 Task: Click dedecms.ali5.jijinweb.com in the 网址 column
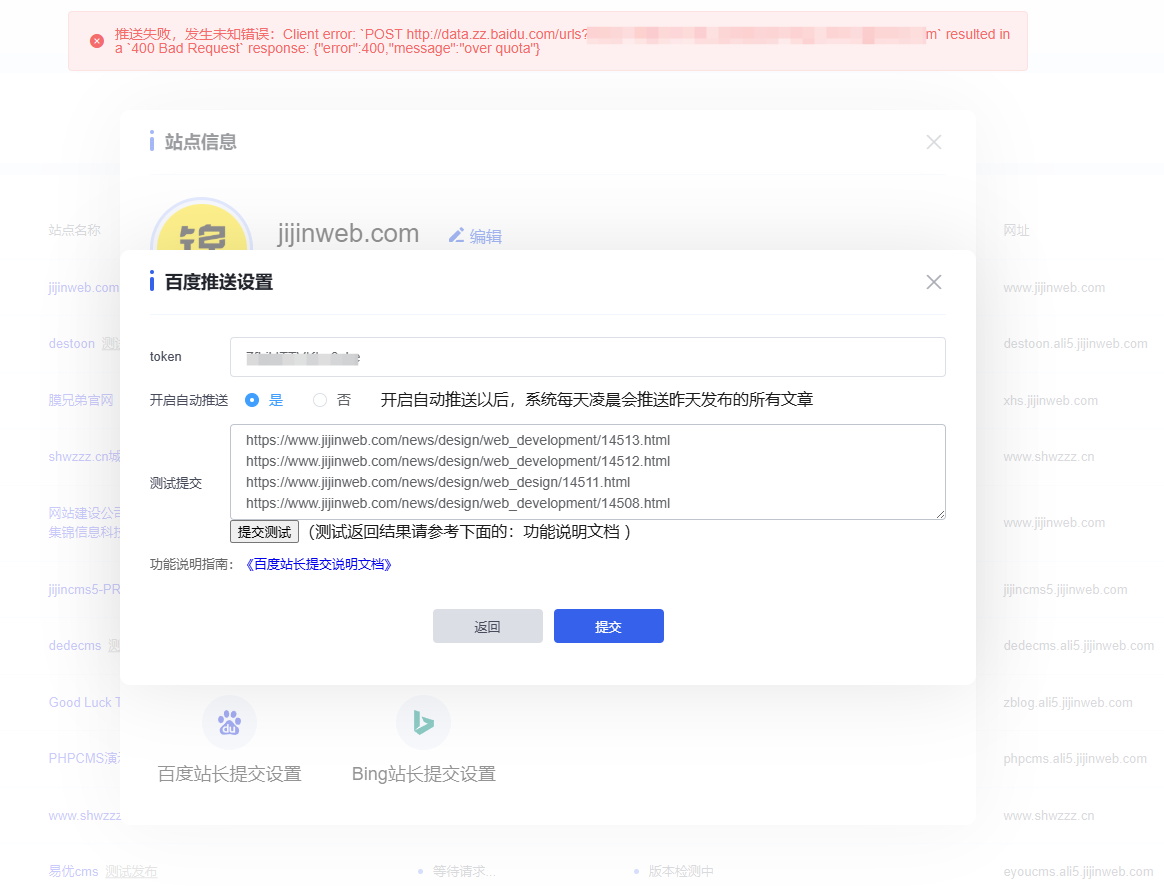(x=1079, y=646)
